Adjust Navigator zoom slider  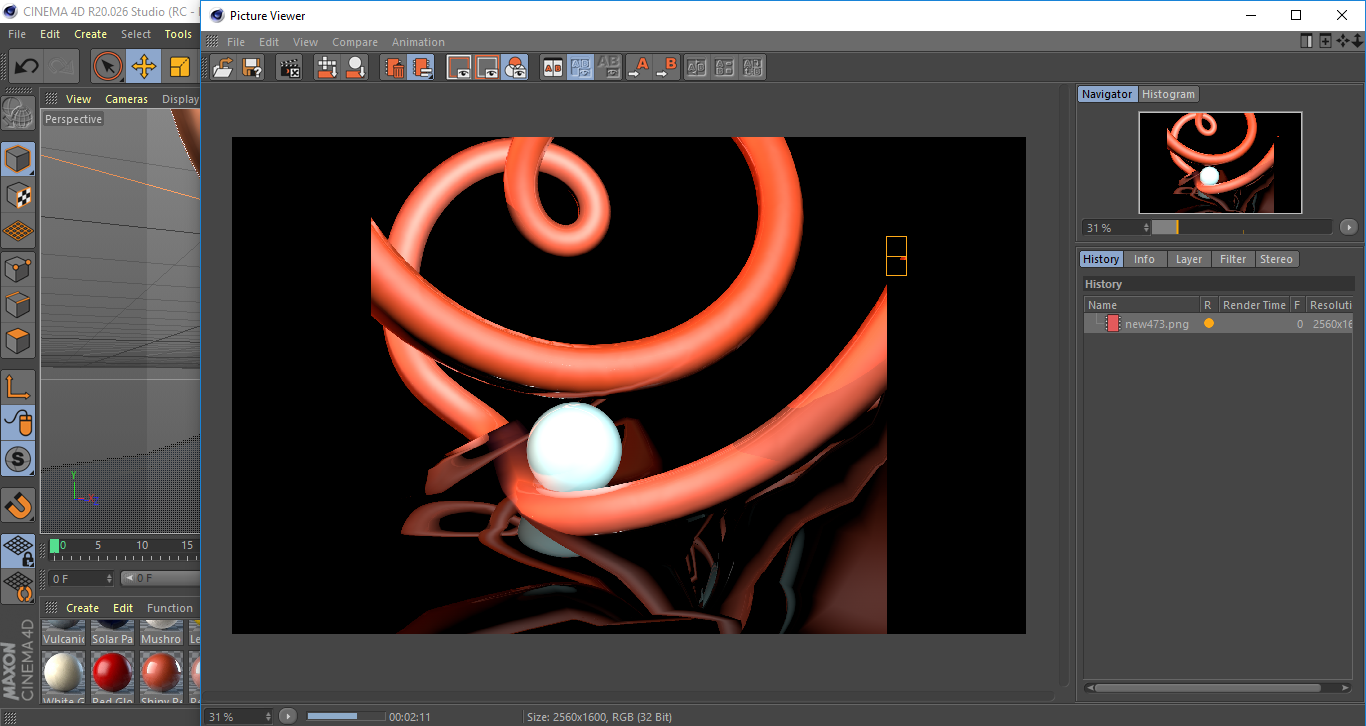(x=1242, y=227)
